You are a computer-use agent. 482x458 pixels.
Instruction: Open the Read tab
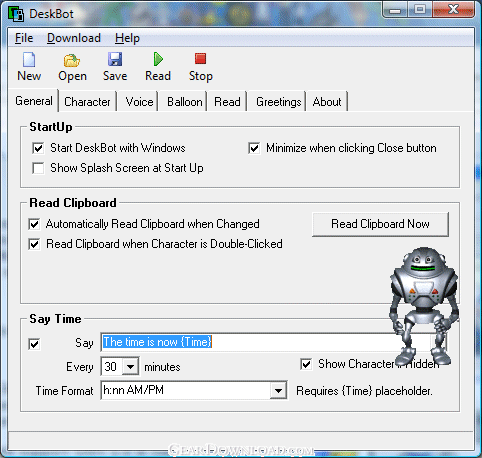[227, 102]
